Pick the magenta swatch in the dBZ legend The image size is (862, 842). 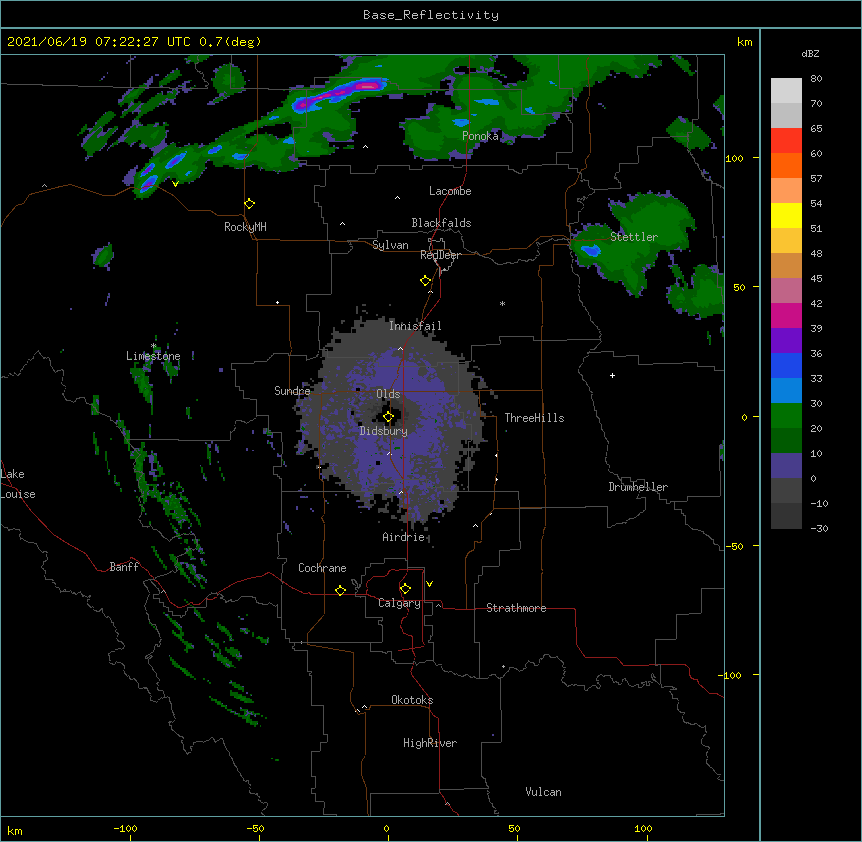[x=786, y=315]
